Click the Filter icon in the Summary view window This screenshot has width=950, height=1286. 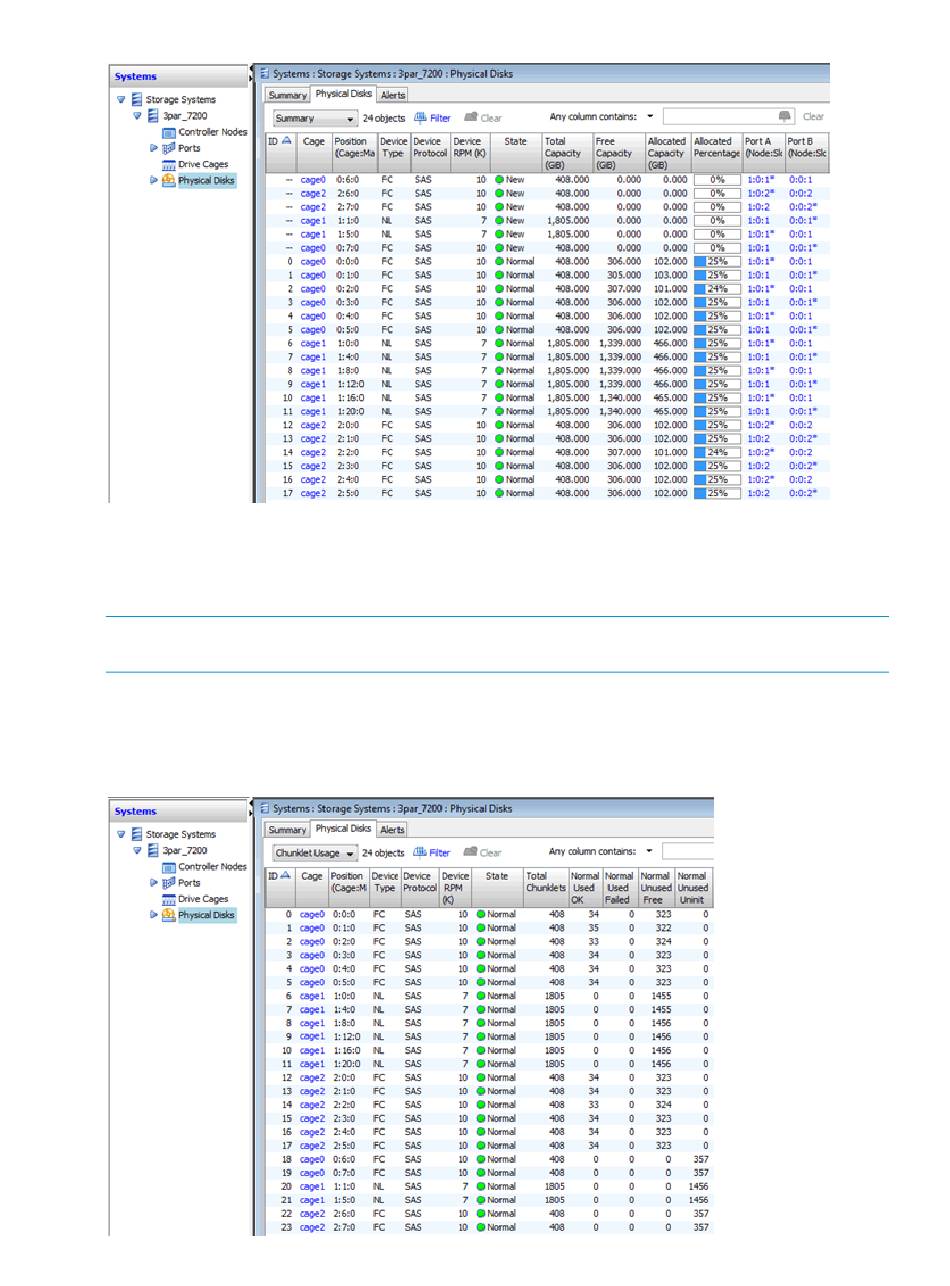pos(420,117)
